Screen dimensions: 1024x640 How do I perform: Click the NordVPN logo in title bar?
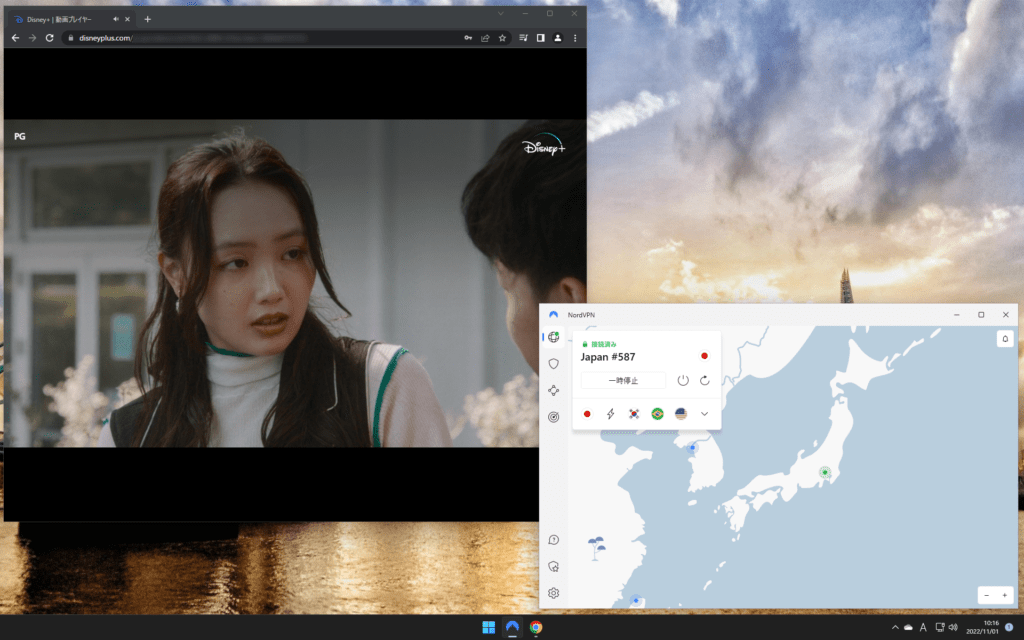tap(554, 315)
